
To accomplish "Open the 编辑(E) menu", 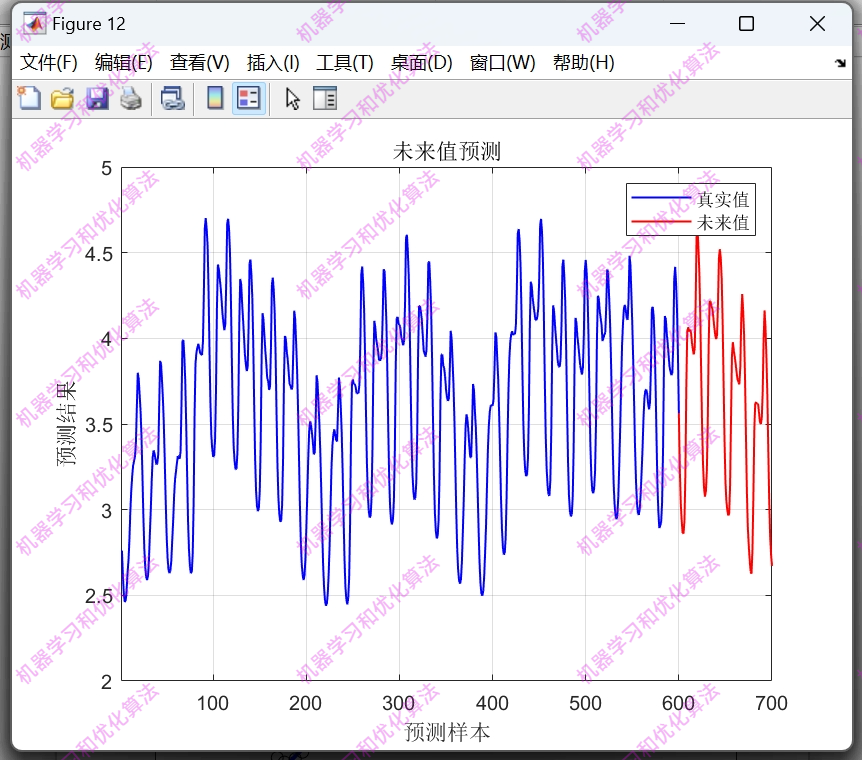I will click(x=124, y=63).
